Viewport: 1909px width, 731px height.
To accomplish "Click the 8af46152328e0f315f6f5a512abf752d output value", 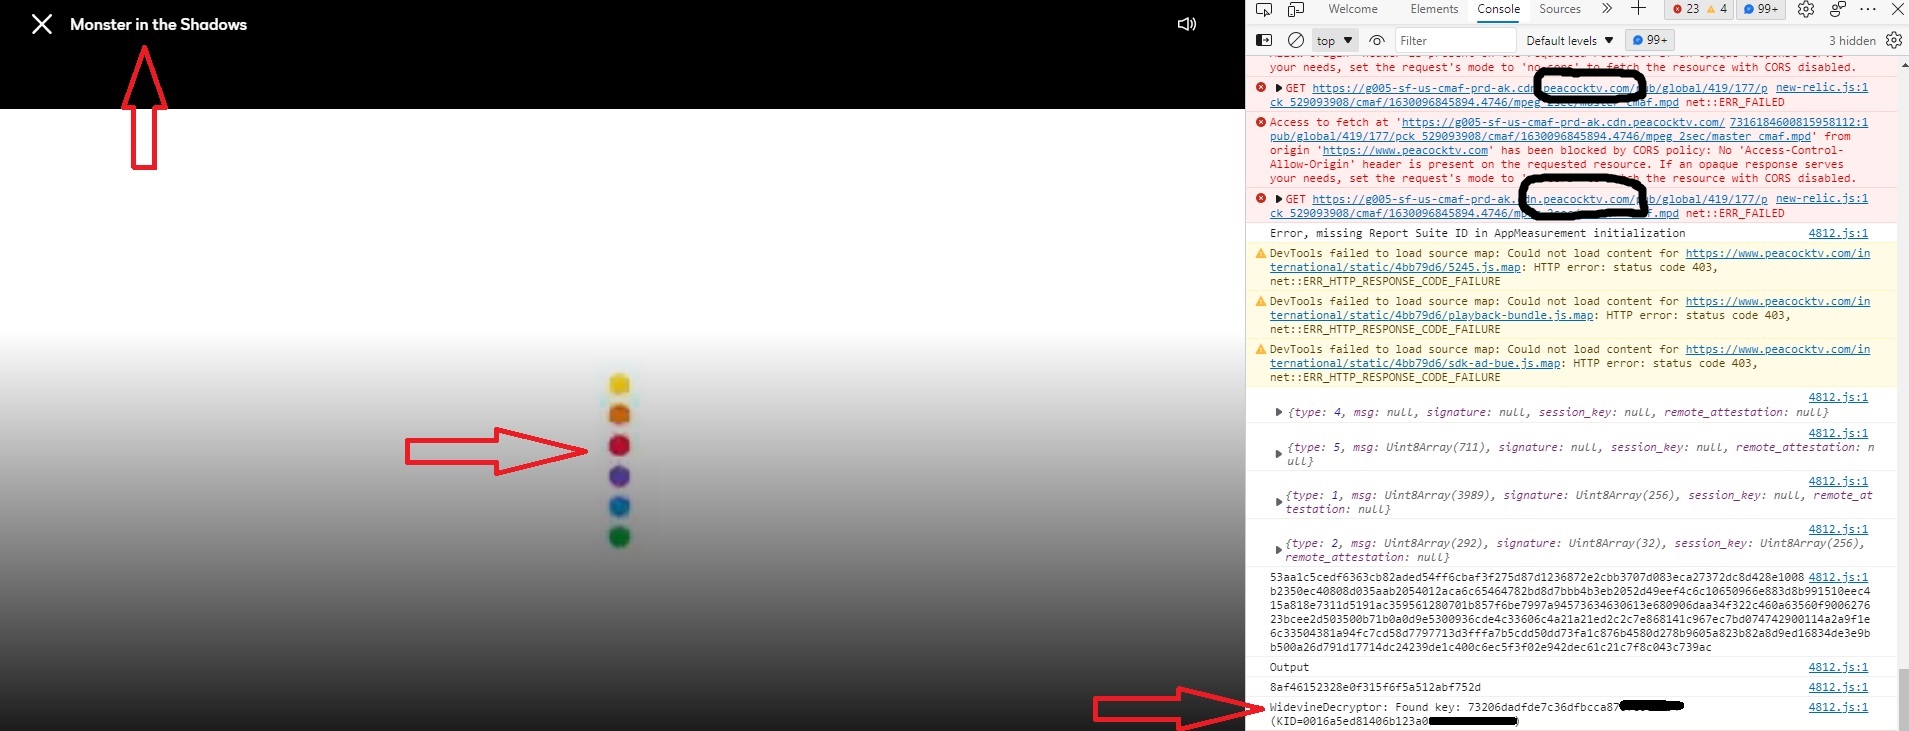I will (x=1375, y=687).
